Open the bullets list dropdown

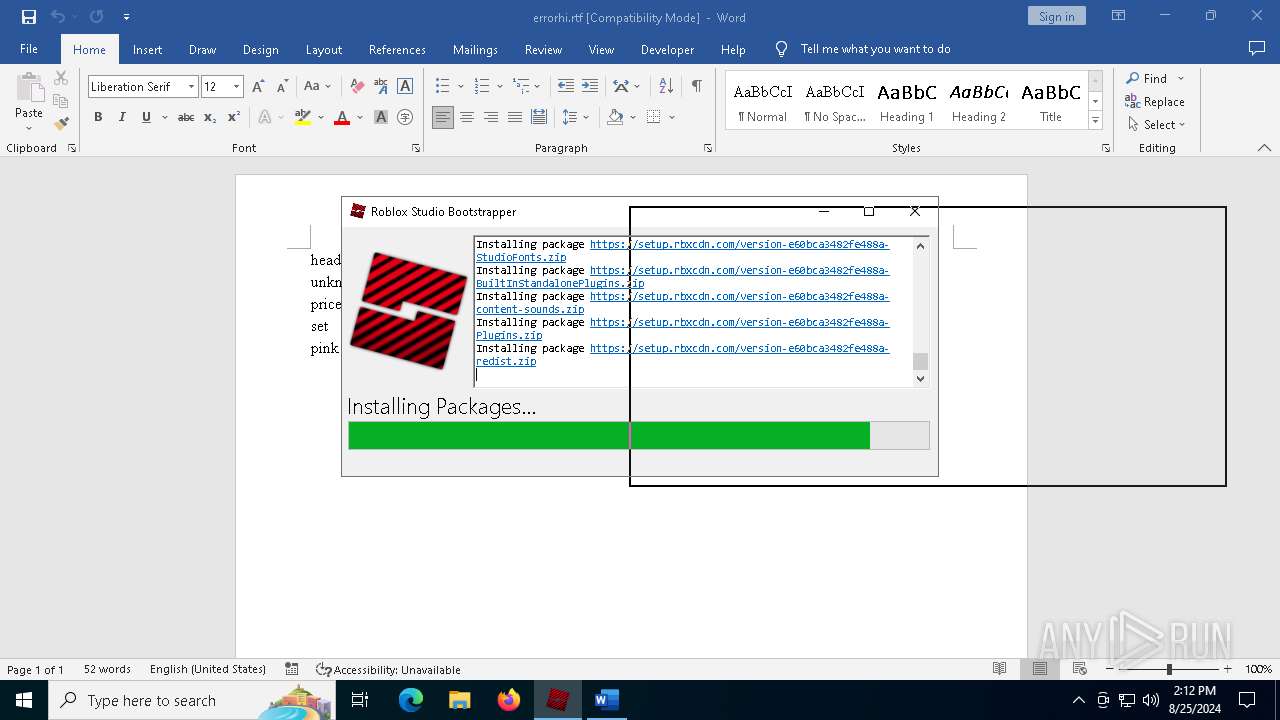(460, 87)
